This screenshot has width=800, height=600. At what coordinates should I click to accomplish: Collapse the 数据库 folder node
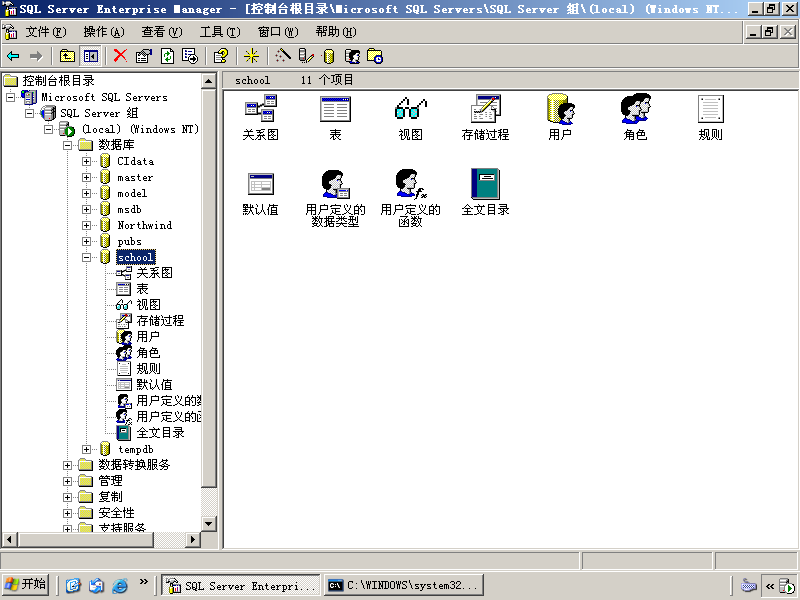click(67, 145)
